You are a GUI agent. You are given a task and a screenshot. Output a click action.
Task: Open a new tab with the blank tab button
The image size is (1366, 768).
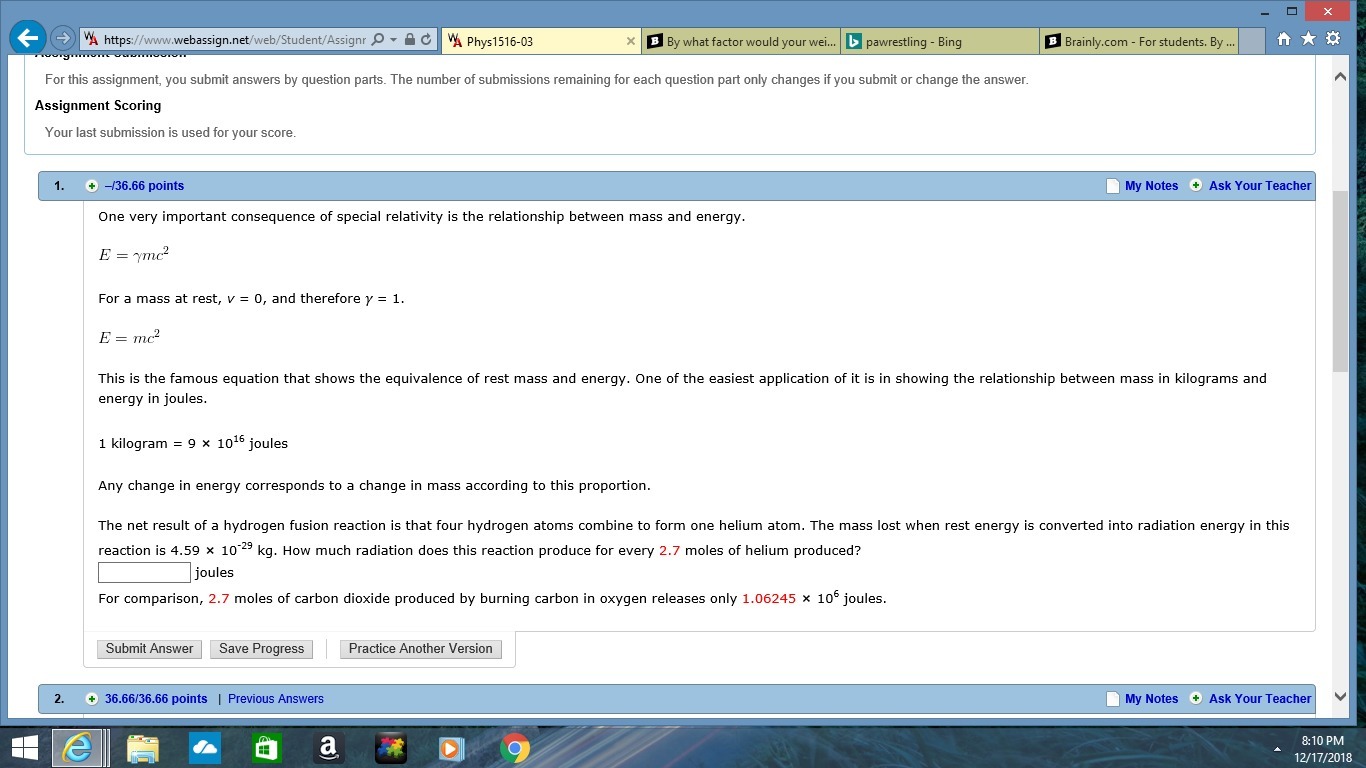point(1252,41)
